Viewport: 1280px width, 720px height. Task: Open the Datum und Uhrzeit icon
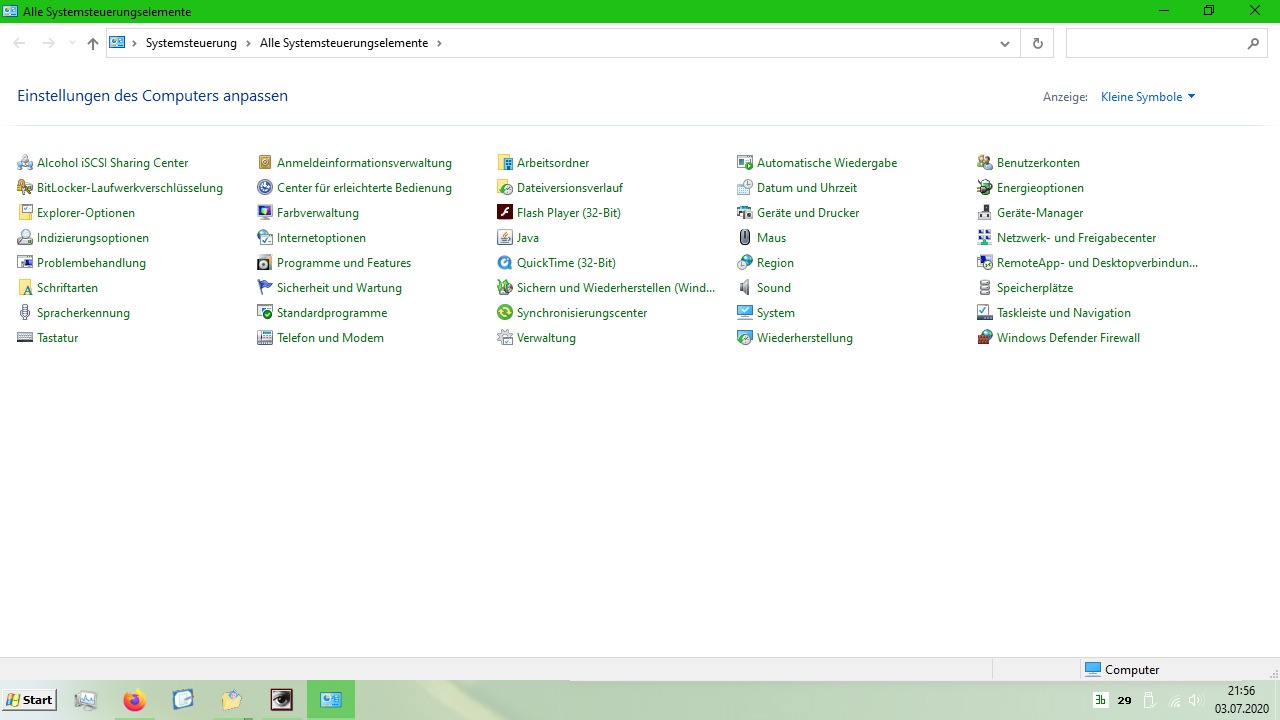[x=745, y=188]
